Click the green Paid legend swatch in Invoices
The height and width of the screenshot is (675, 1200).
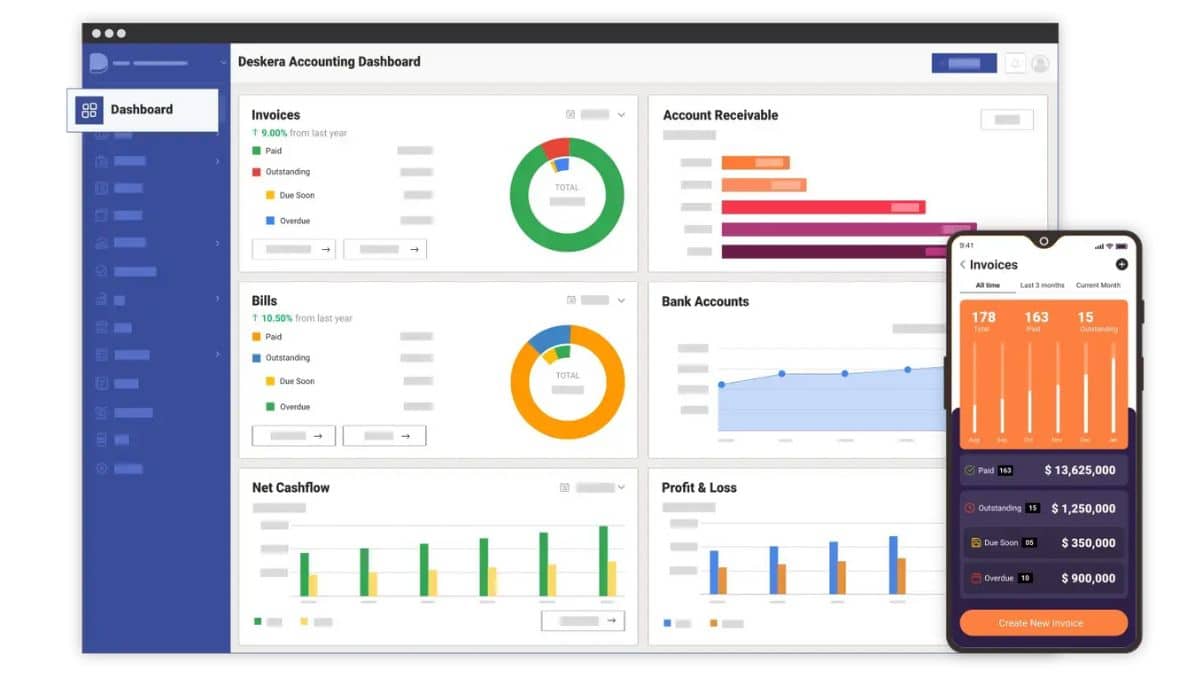click(257, 151)
